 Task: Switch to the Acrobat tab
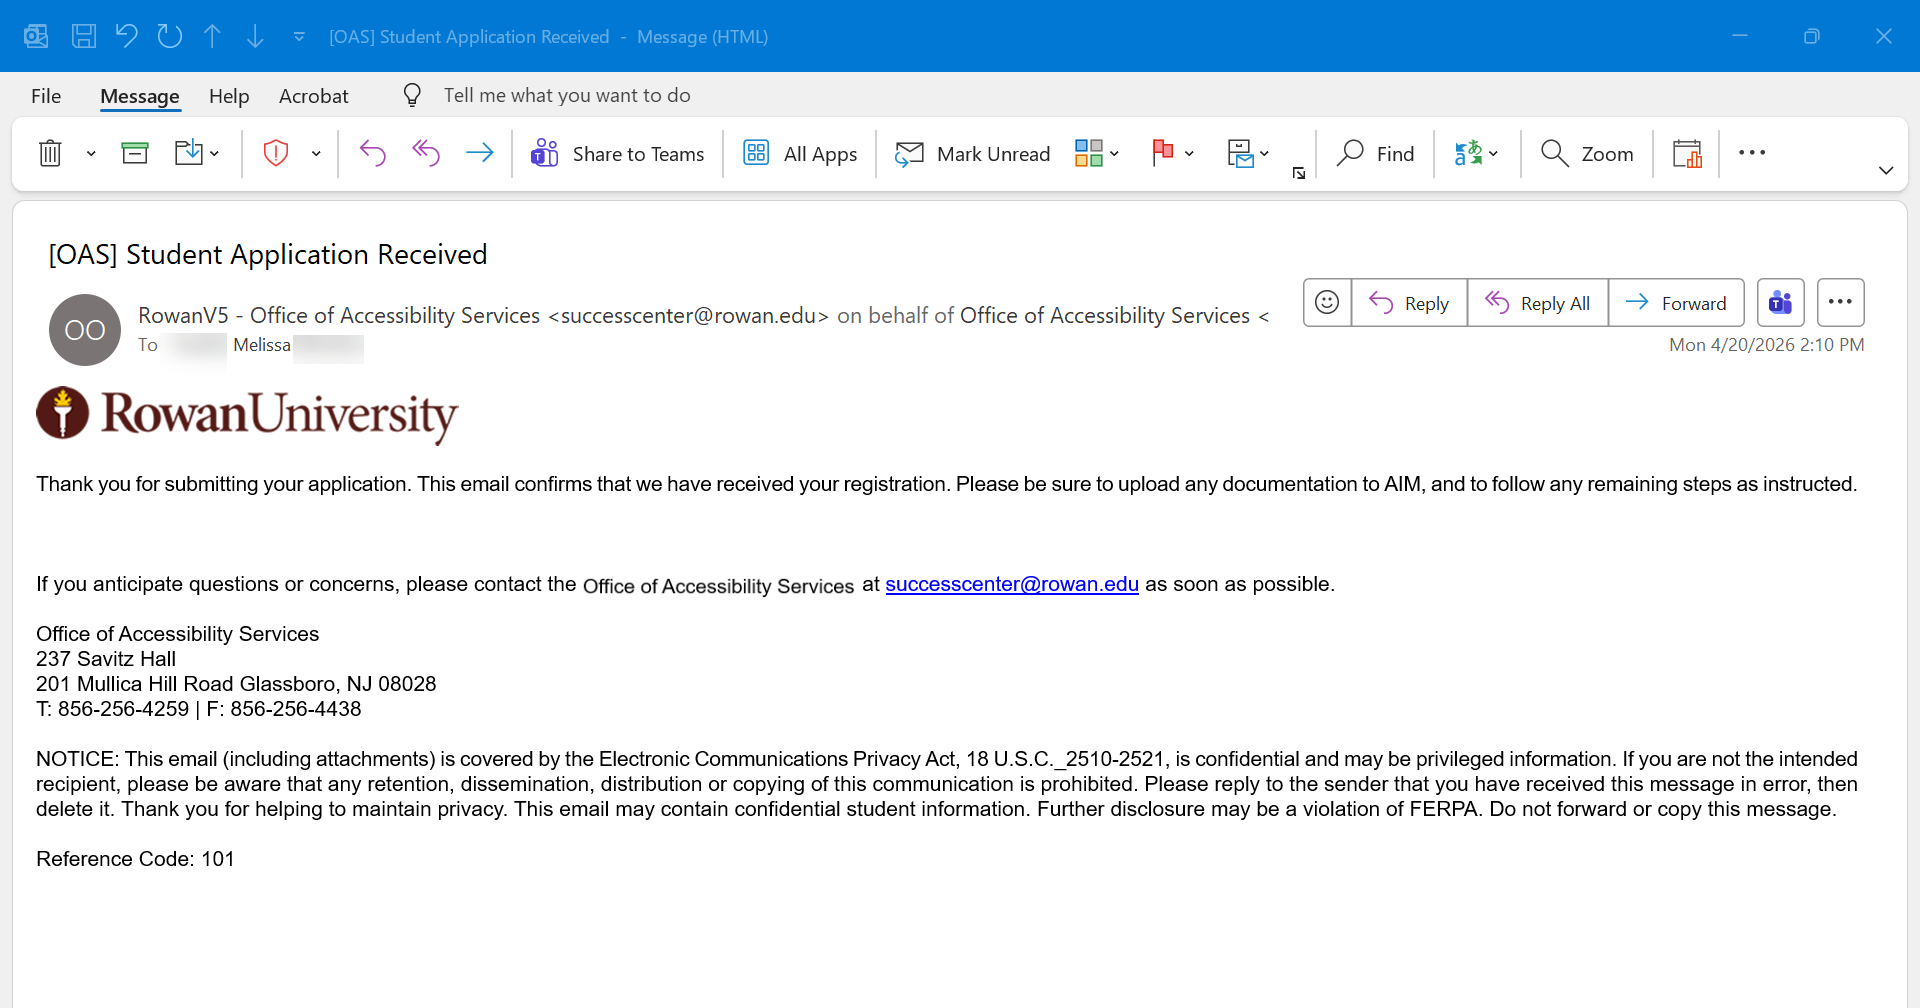tap(314, 96)
